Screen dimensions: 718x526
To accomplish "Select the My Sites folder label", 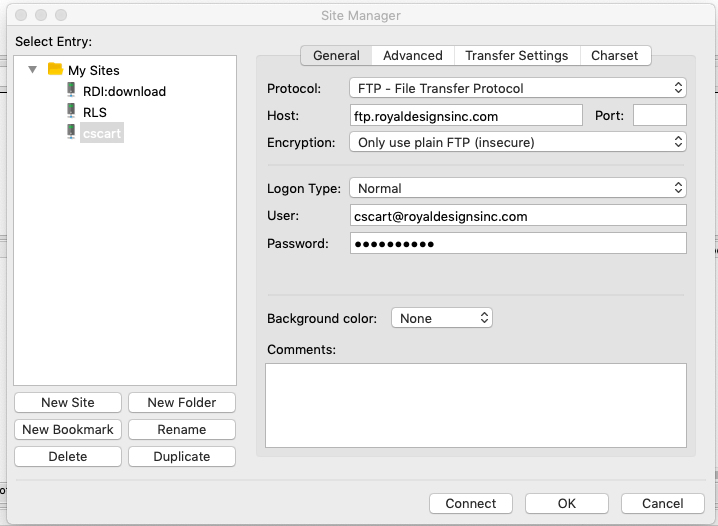I will 93,70.
